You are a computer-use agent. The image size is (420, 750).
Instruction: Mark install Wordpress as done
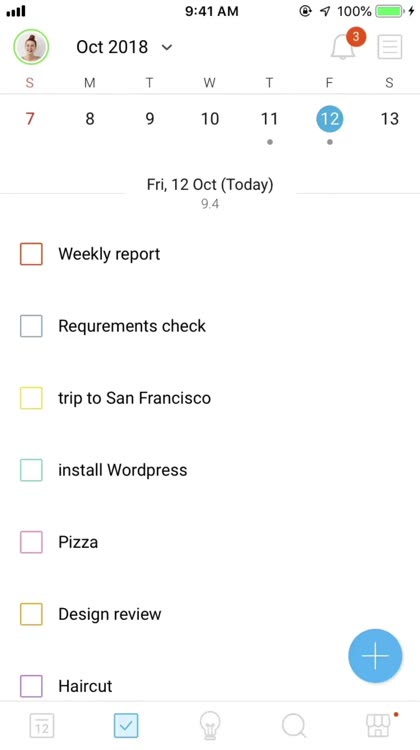31,470
